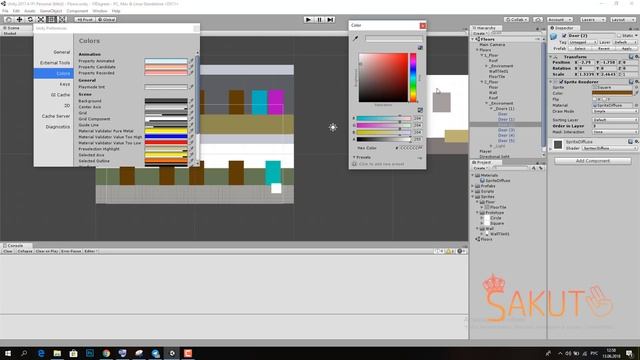This screenshot has width=640, height=360.
Task: Click prefab Revert button in Inspector
Action: [x=604, y=49]
